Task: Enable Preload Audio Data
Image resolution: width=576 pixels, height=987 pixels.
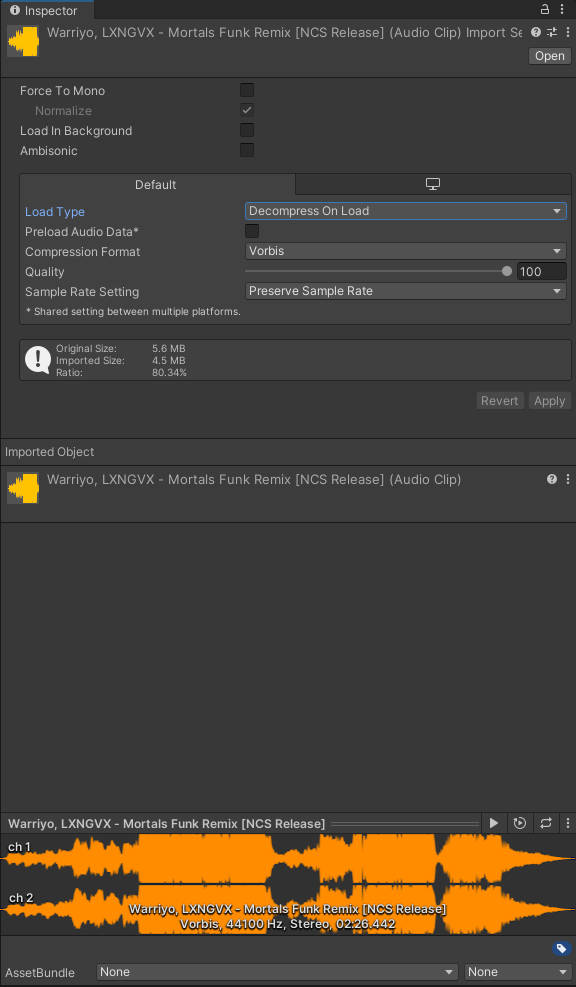Action: [x=251, y=230]
